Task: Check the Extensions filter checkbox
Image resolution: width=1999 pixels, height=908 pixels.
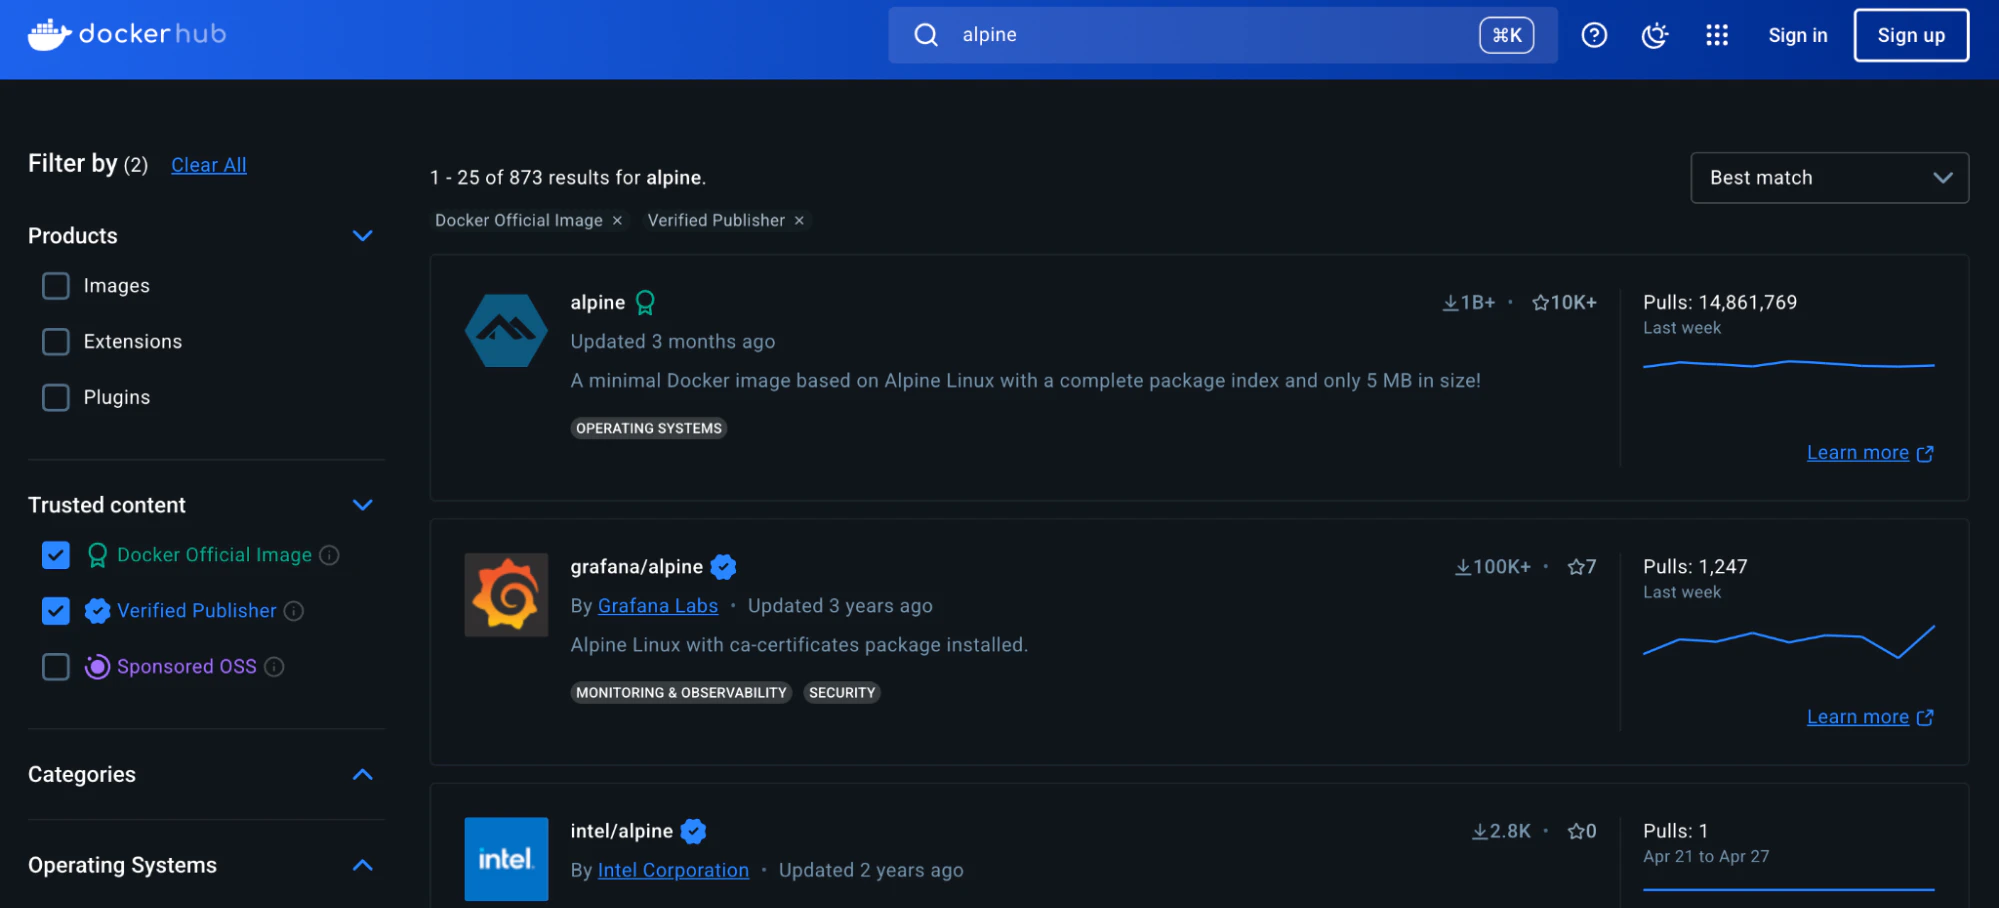Action: point(56,342)
